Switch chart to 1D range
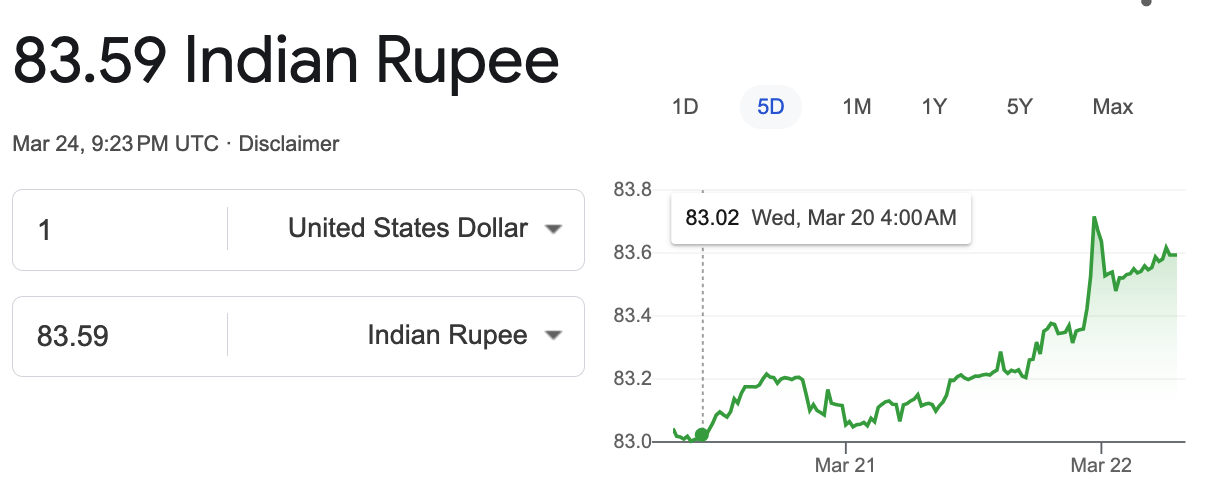 684,107
